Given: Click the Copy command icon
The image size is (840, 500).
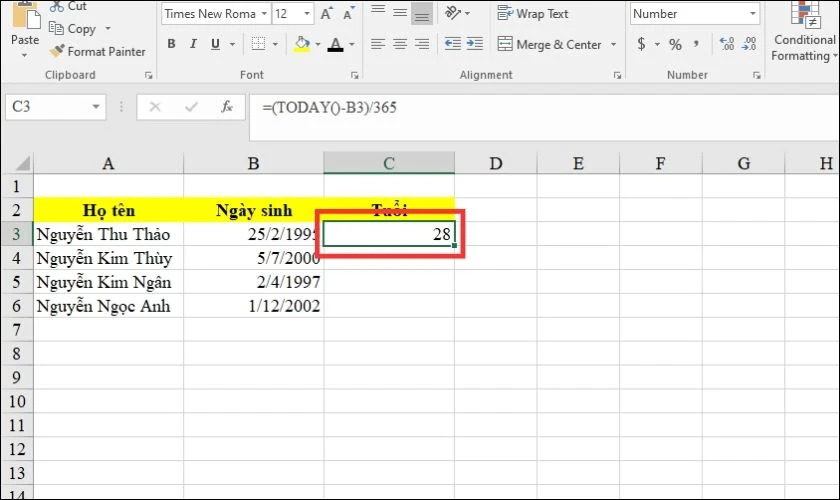Looking at the screenshot, I should pyautogui.click(x=56, y=28).
